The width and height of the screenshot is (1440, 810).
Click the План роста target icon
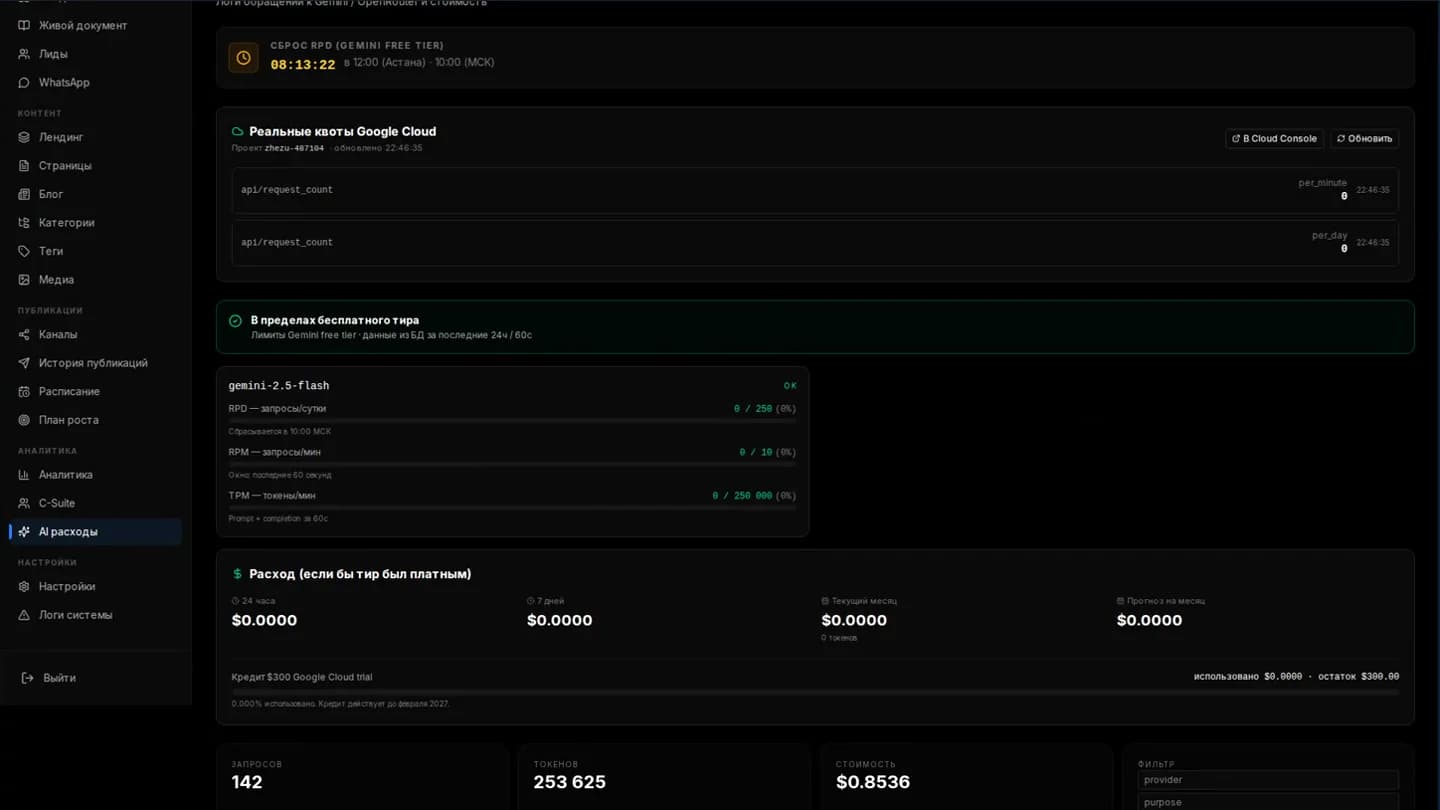click(24, 420)
